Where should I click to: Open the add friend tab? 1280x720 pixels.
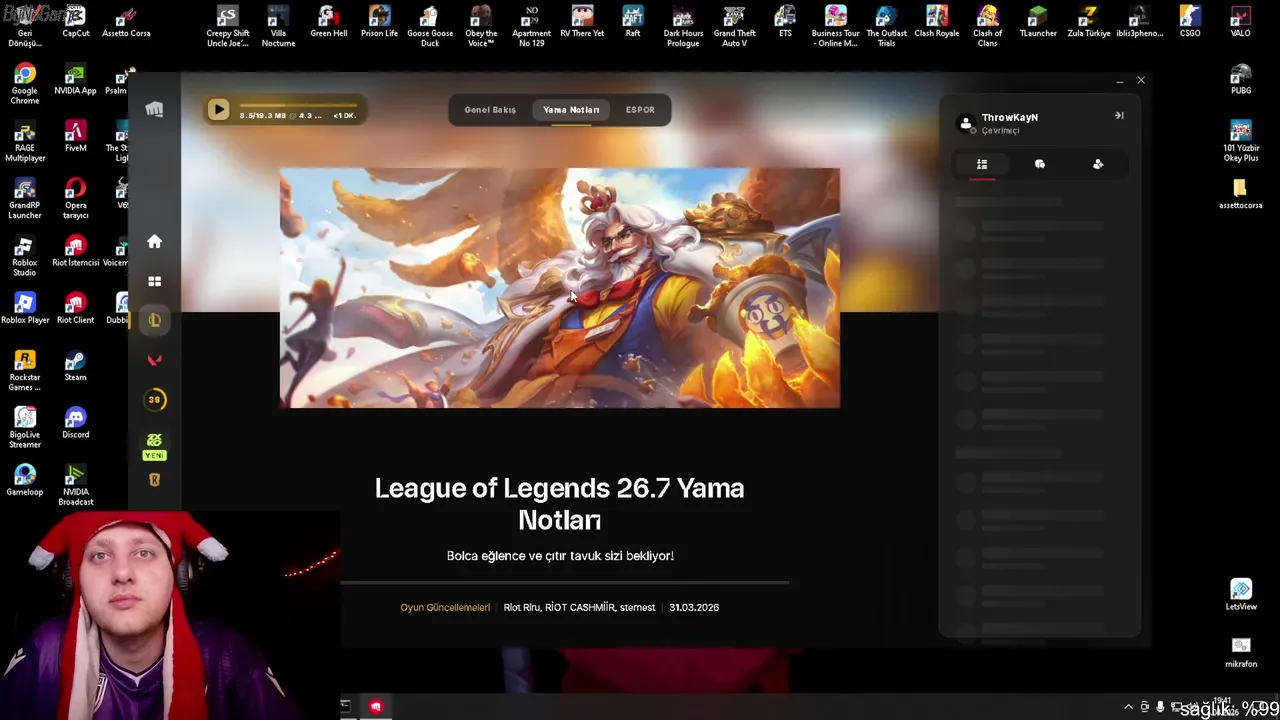tap(1098, 164)
